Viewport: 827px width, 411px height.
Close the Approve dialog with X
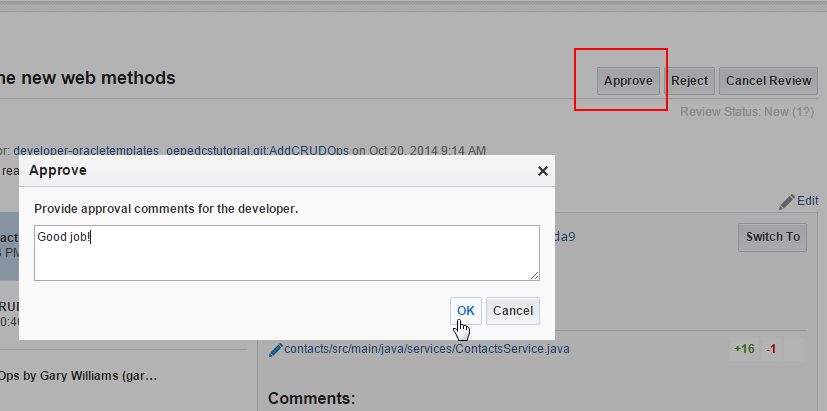(x=542, y=171)
